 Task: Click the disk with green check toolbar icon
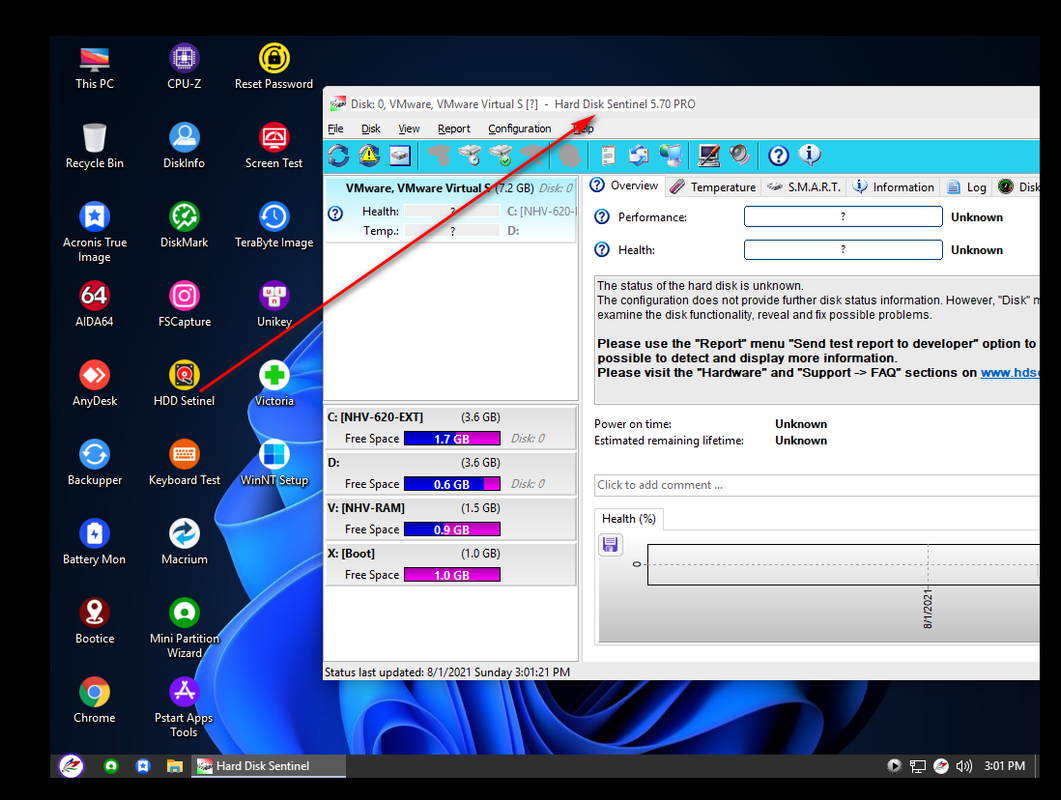tap(501, 156)
